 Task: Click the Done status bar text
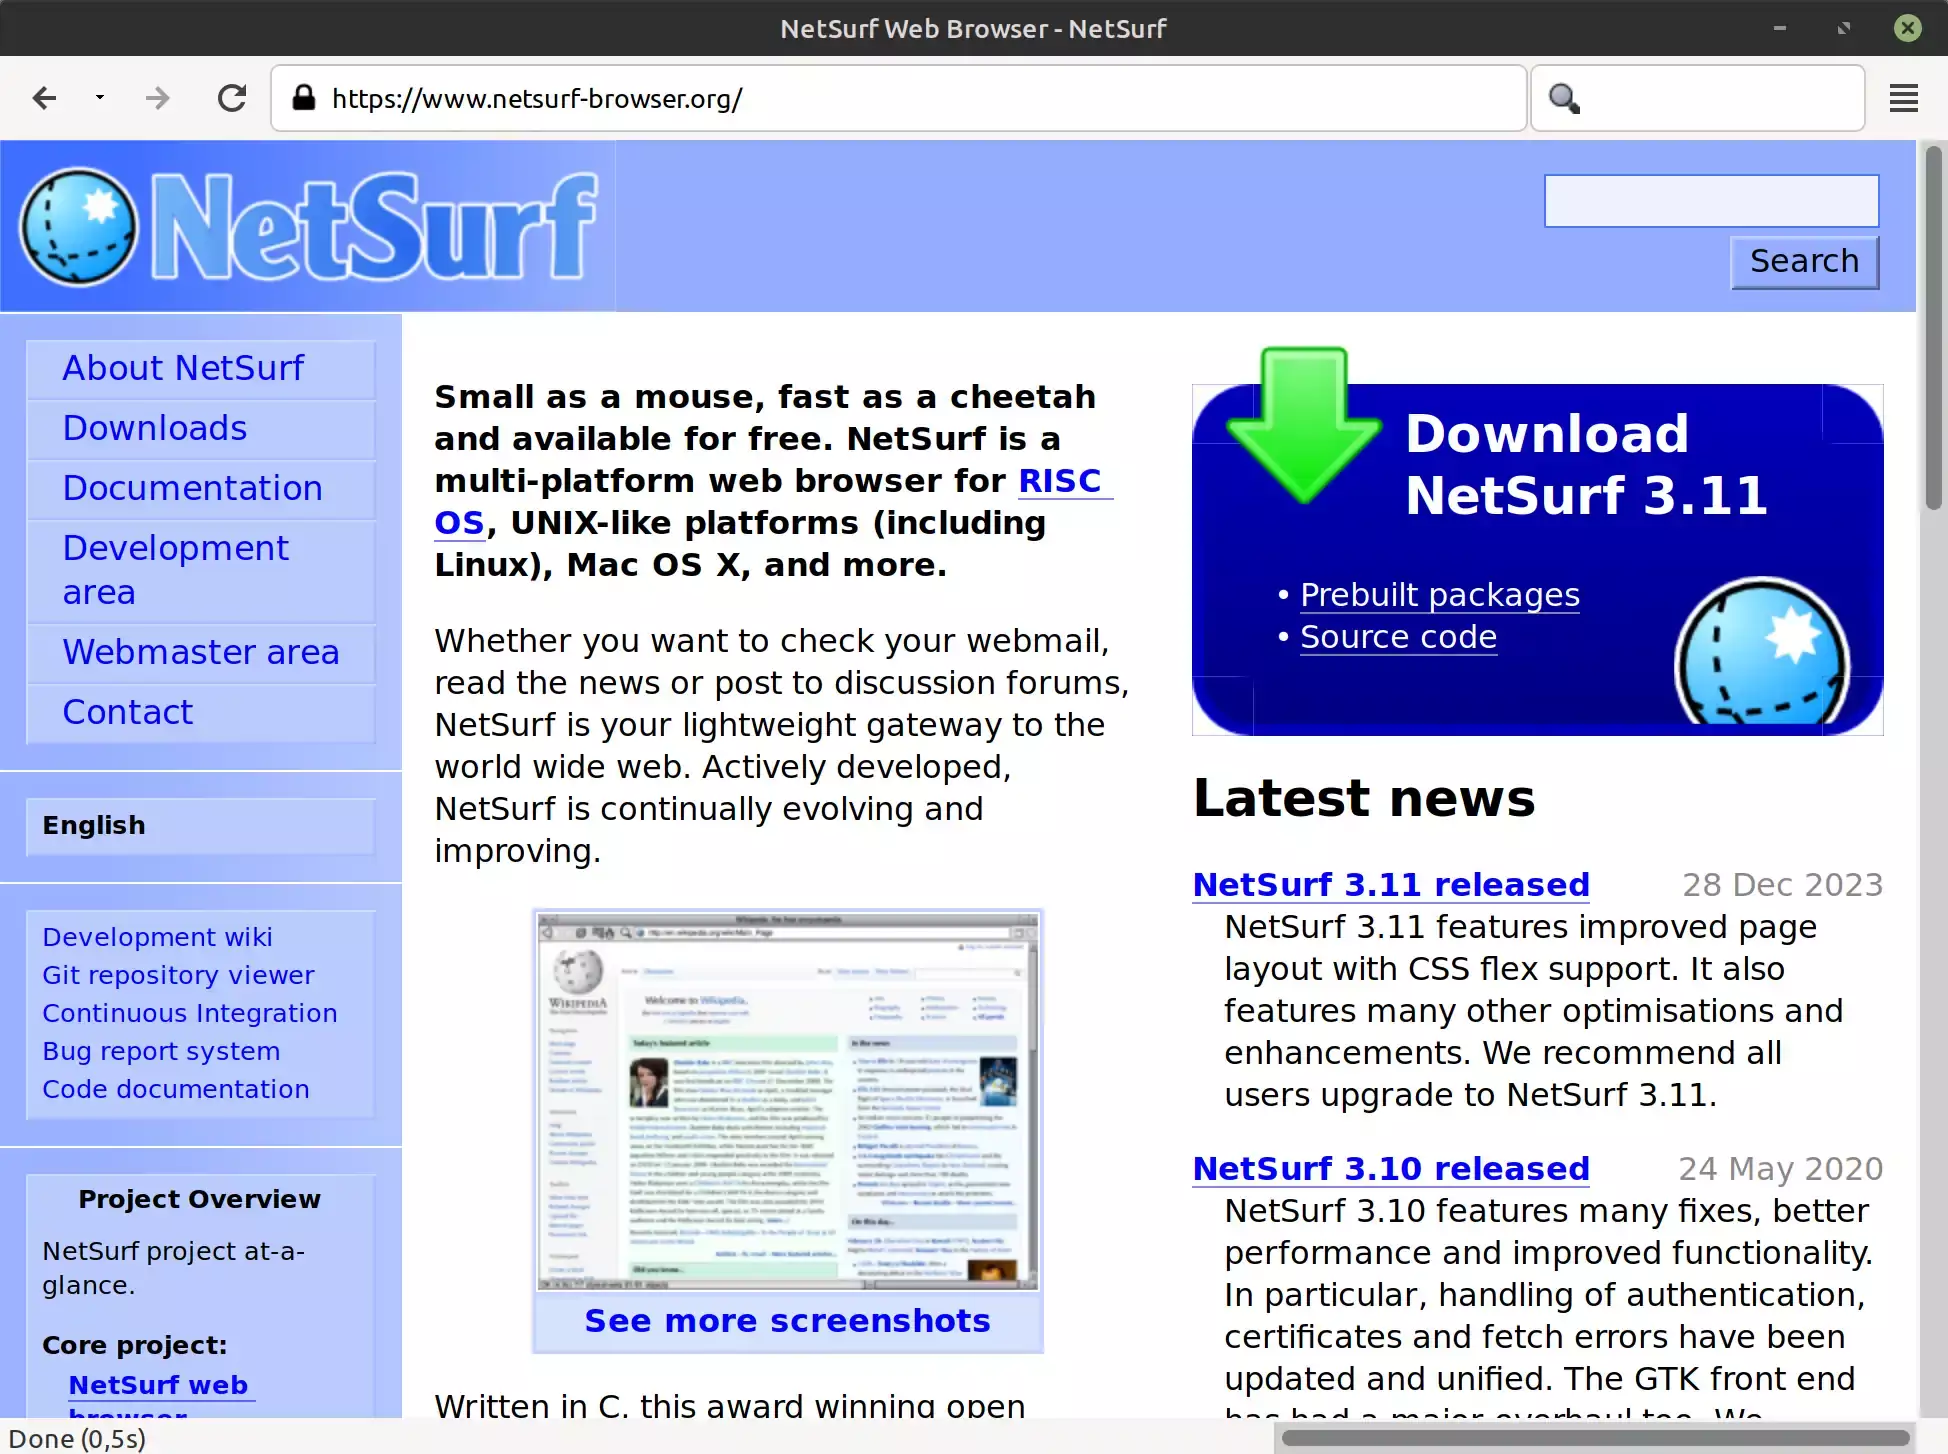tap(77, 1439)
